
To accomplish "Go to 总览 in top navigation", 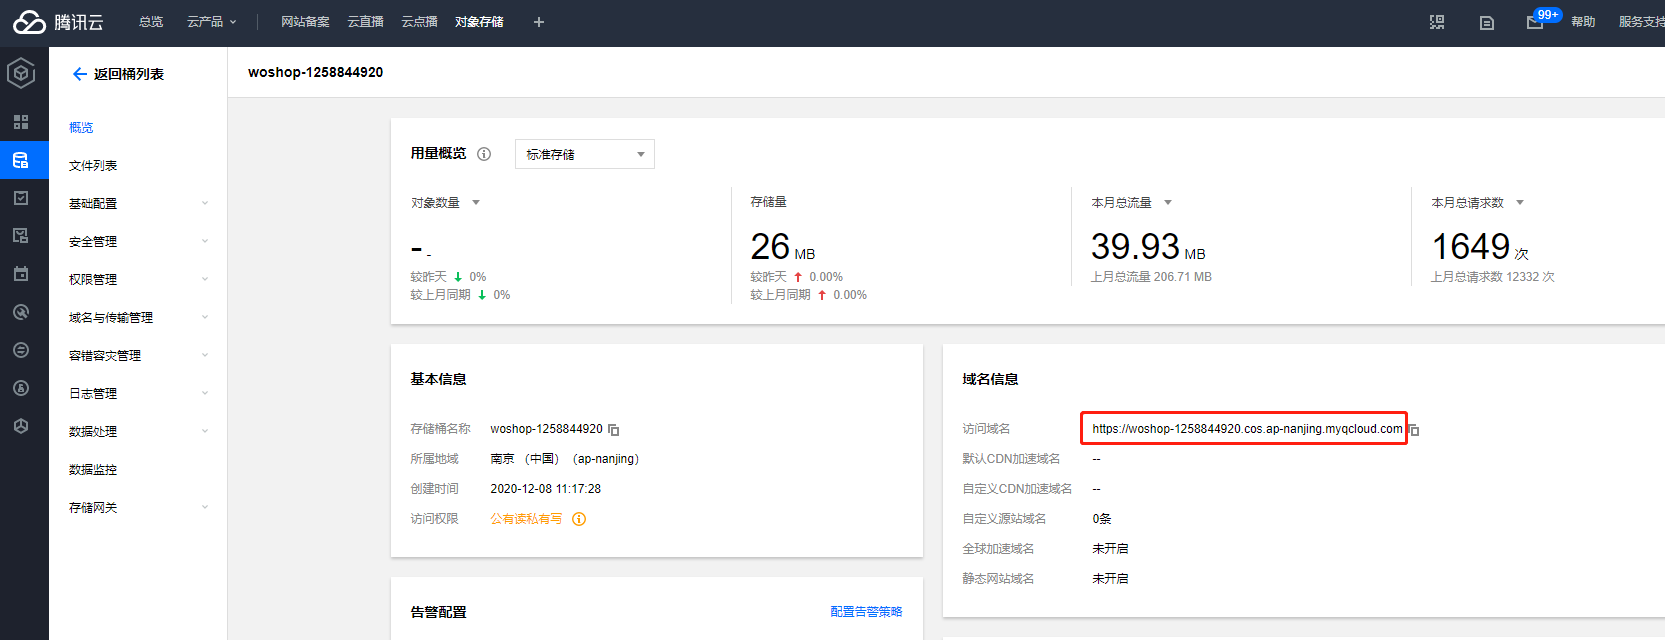I will coord(151,22).
